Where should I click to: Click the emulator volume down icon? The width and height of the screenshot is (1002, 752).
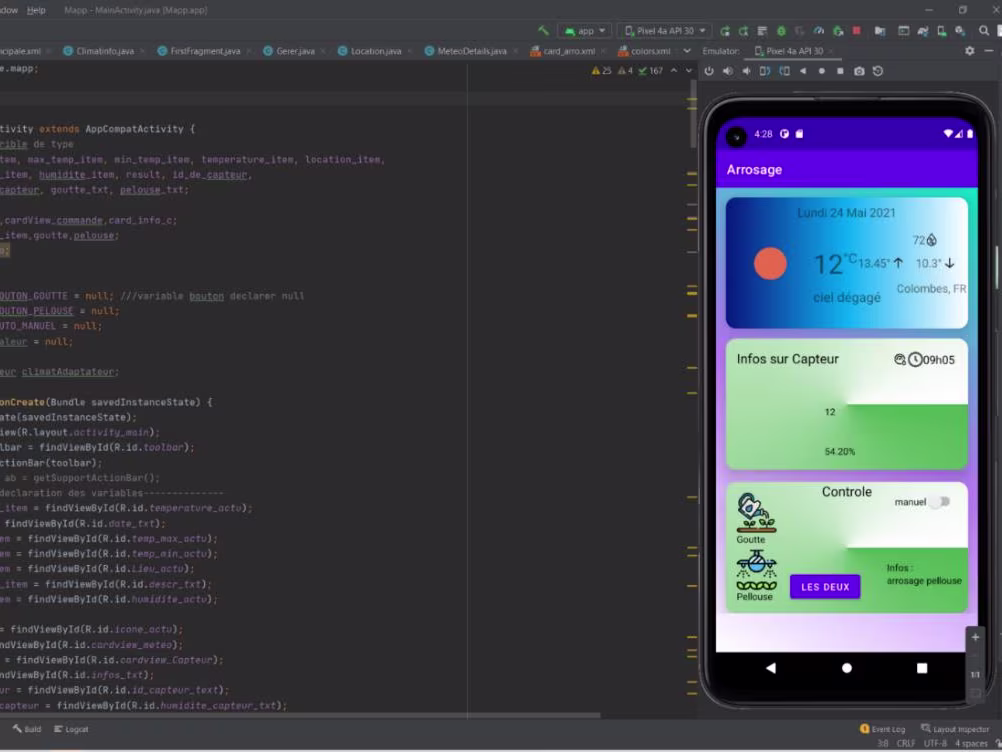pos(746,71)
